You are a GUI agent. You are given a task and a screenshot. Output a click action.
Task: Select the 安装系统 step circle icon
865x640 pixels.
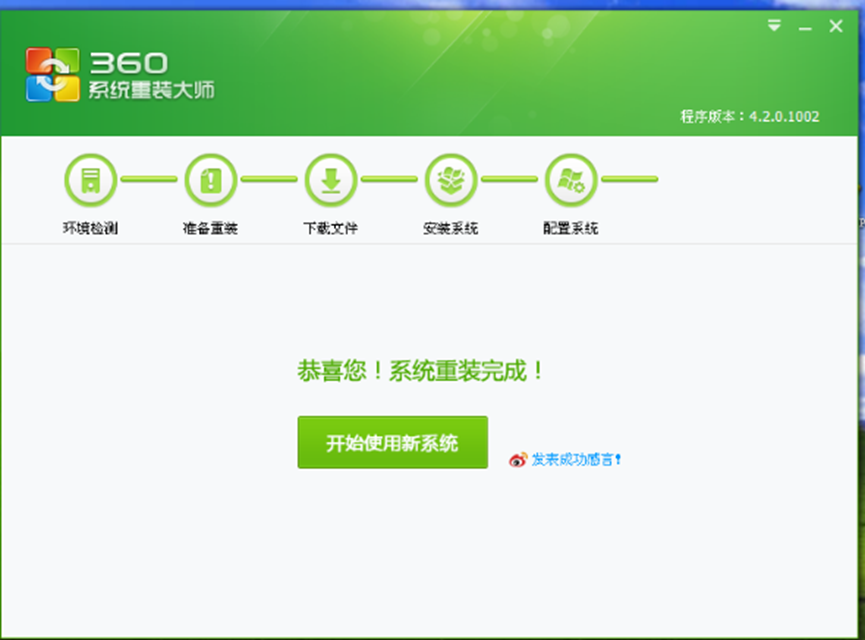[451, 180]
